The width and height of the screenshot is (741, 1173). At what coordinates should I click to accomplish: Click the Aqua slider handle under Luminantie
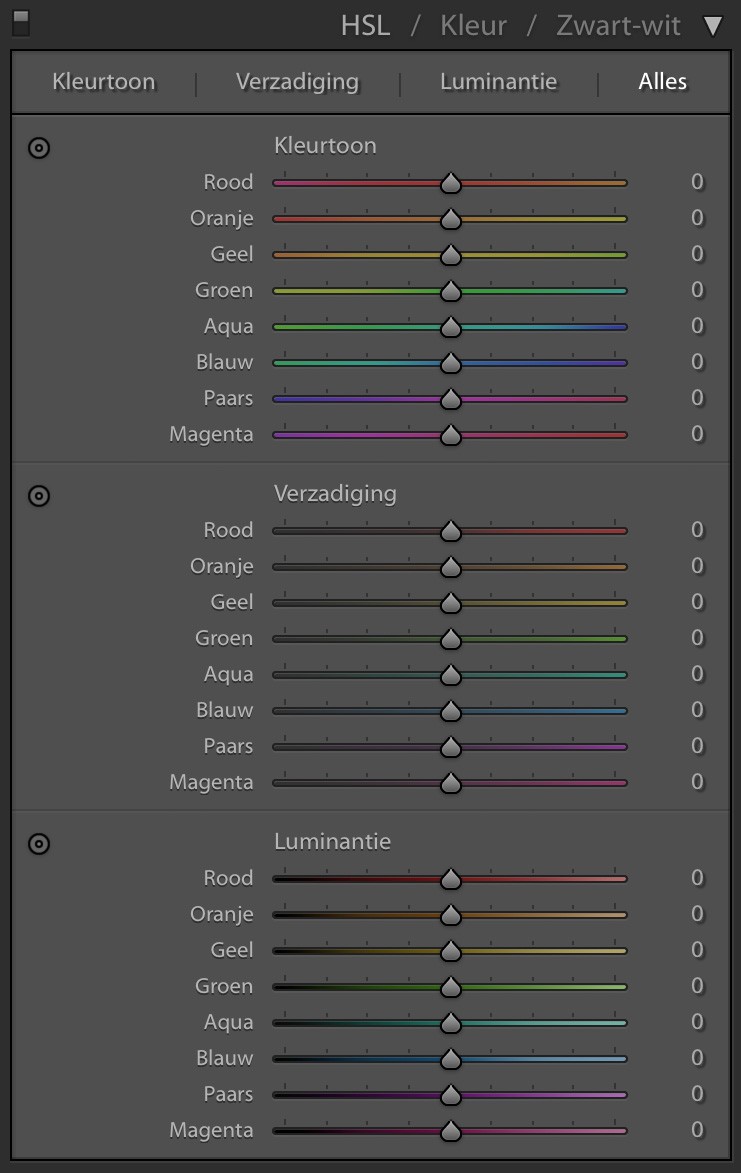[451, 1022]
